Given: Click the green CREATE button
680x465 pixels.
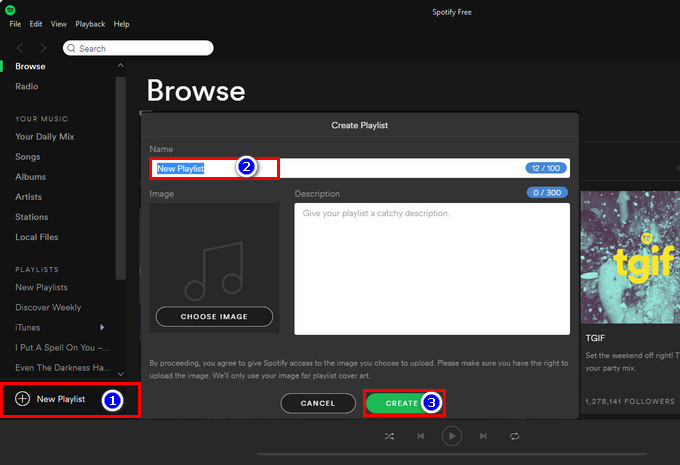Looking at the screenshot, I should (x=402, y=403).
